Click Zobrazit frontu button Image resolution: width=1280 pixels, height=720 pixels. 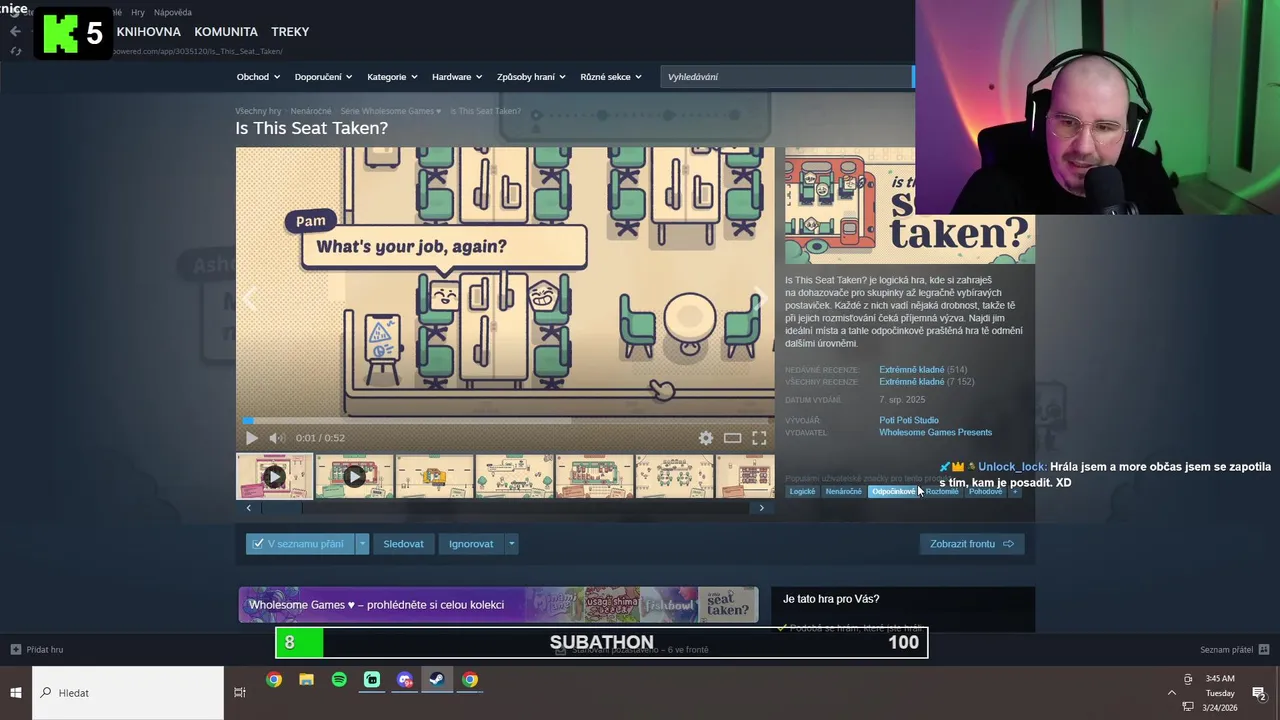click(x=971, y=544)
